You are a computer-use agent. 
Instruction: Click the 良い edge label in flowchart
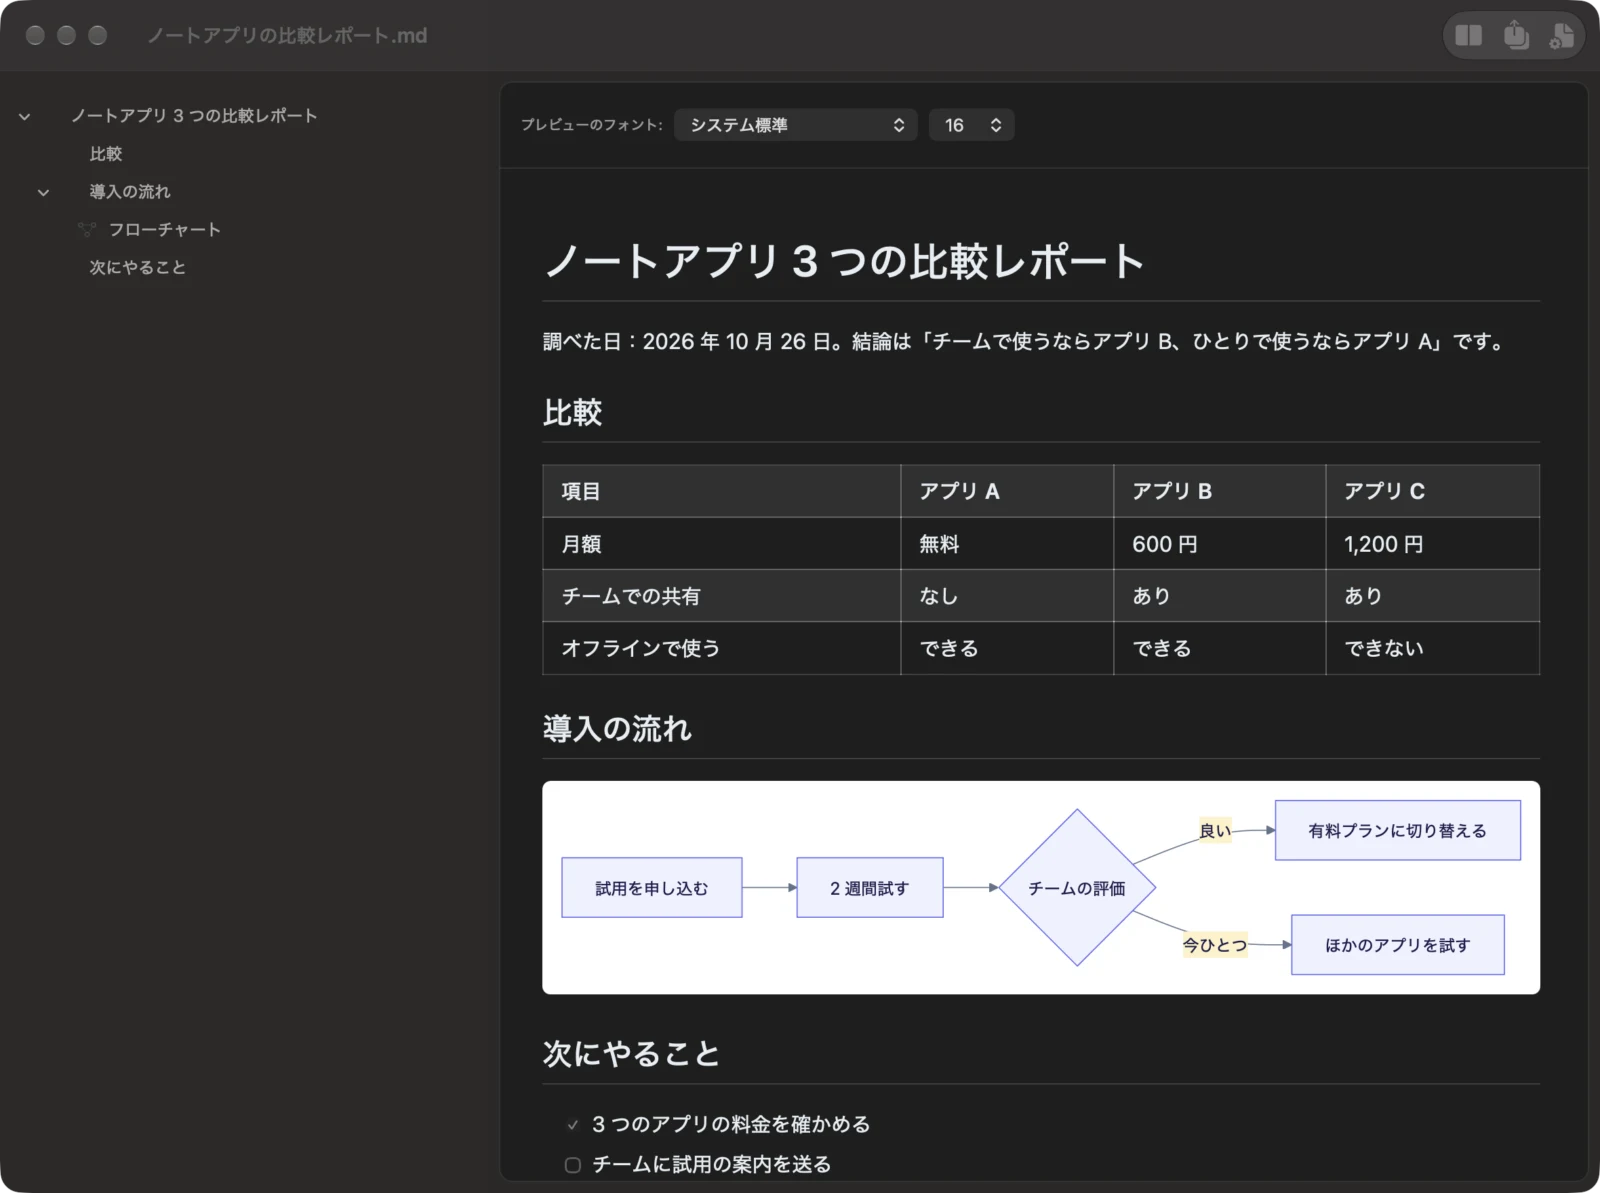pos(1215,830)
